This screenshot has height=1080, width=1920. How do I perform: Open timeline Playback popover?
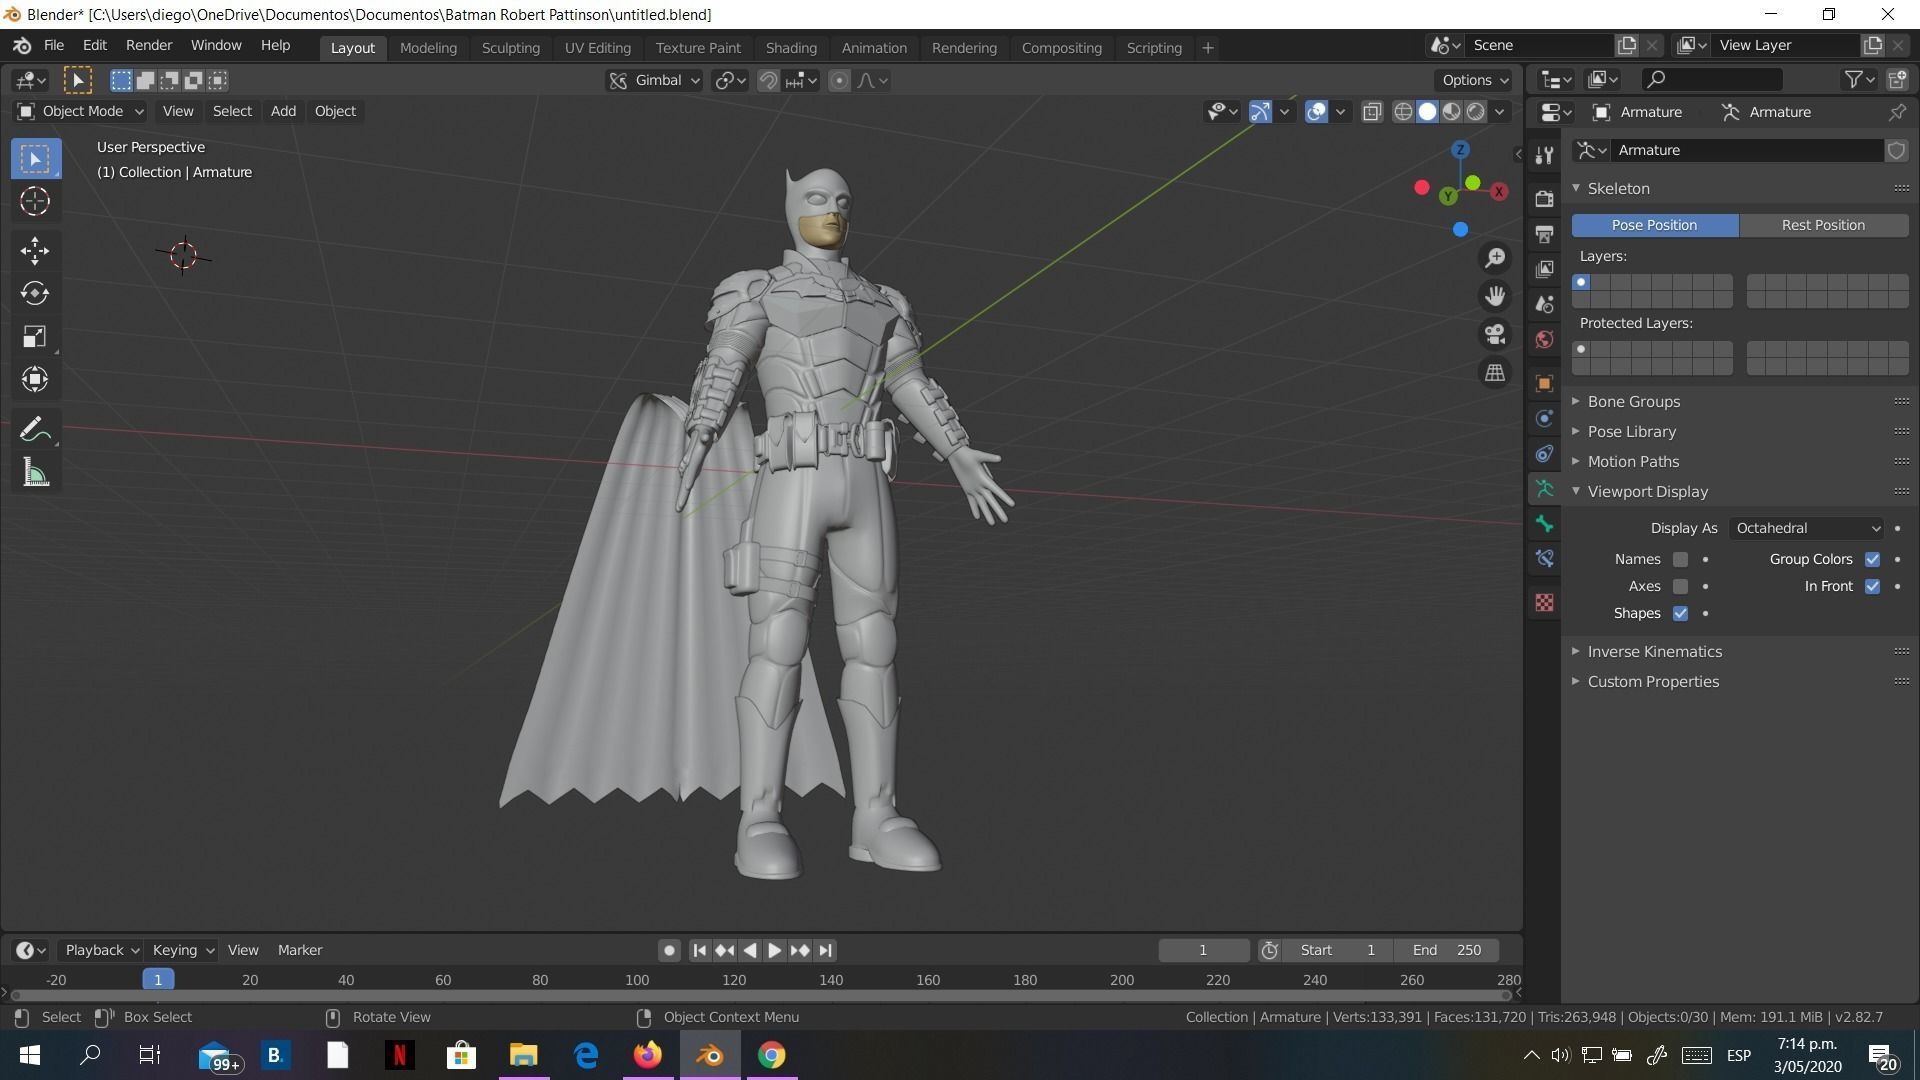pos(101,950)
